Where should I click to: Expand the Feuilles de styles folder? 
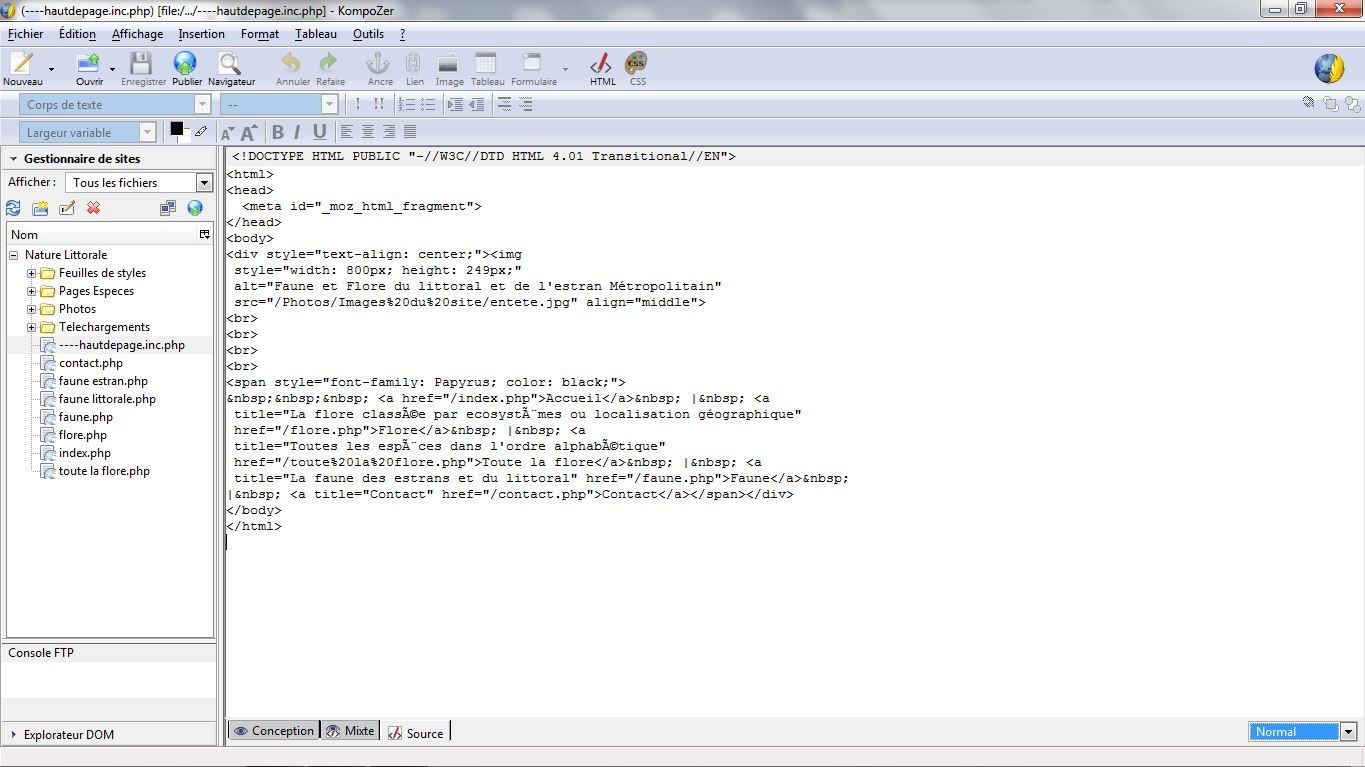tap(31, 273)
